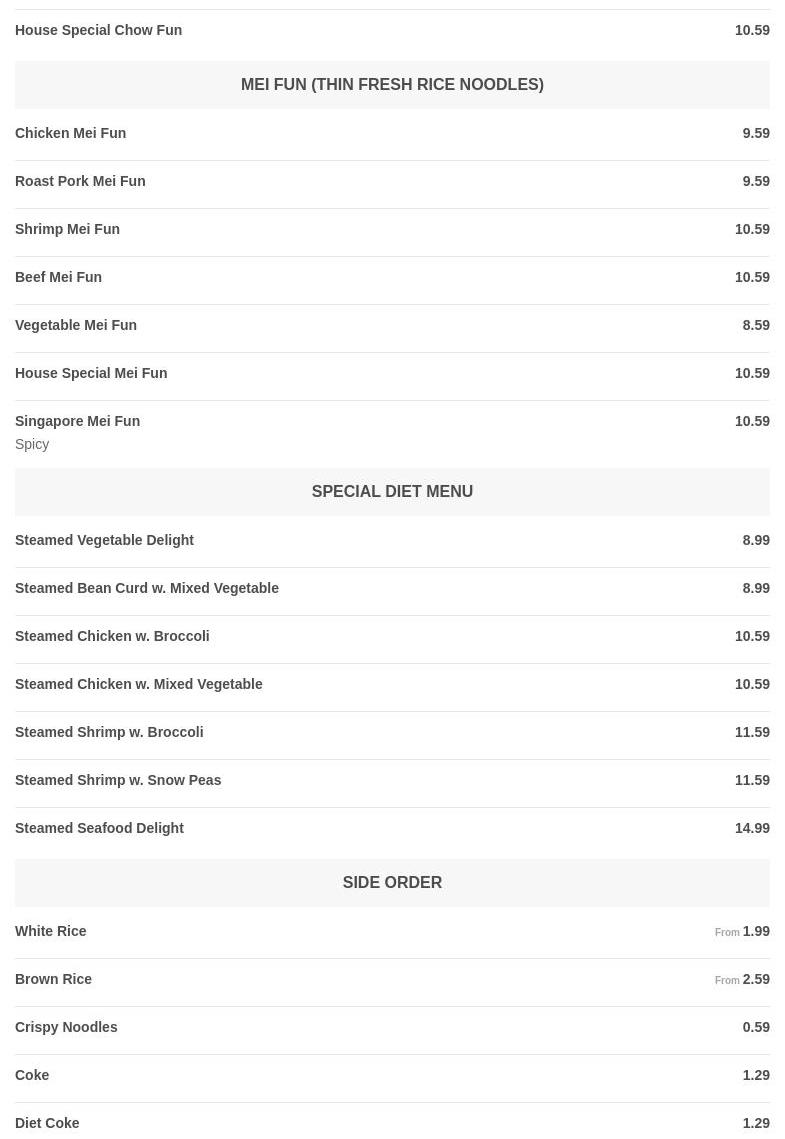785x1139 pixels.
Task: Choose Steamed Shrimp w. Broccoli
Action: tap(109, 732)
